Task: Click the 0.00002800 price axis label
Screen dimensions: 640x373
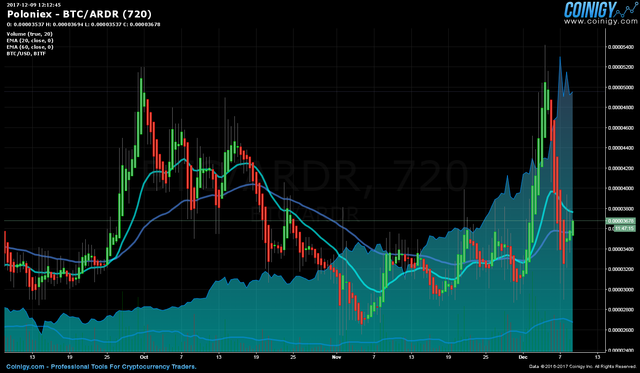Action: click(621, 310)
